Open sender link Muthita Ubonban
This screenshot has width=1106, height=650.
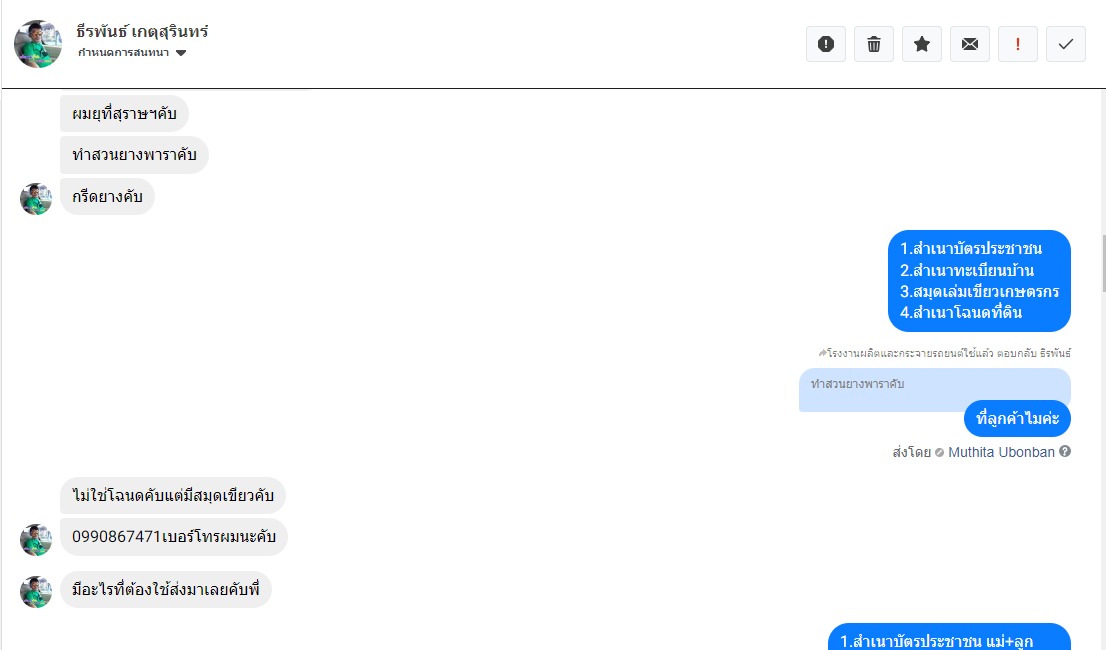point(1001,452)
